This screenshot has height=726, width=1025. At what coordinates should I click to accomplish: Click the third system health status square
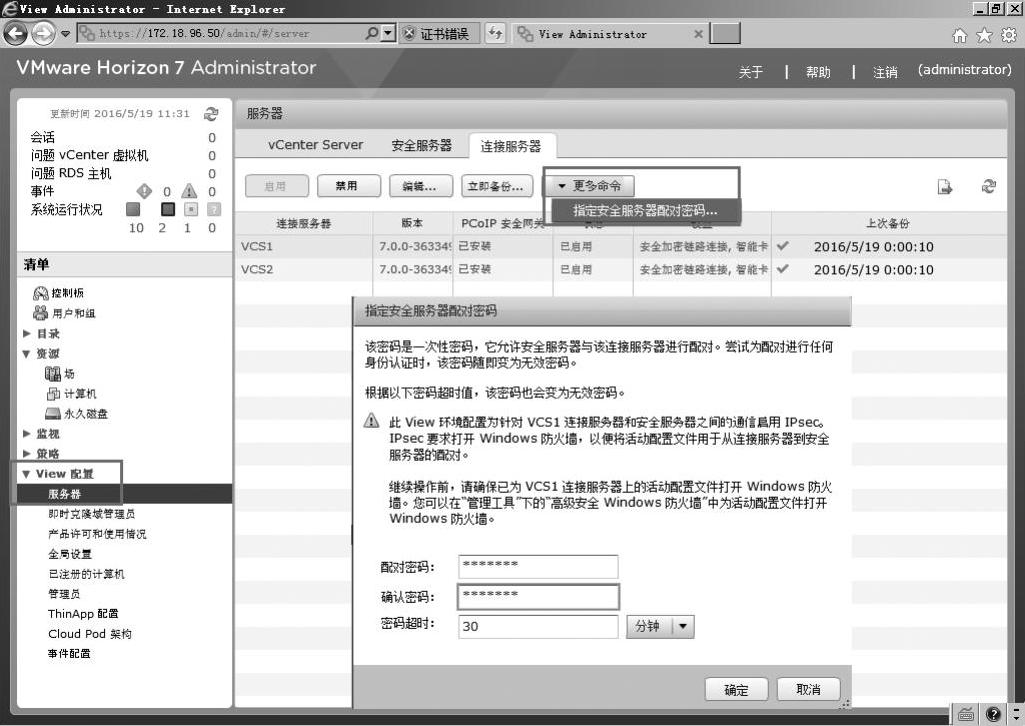[190, 209]
